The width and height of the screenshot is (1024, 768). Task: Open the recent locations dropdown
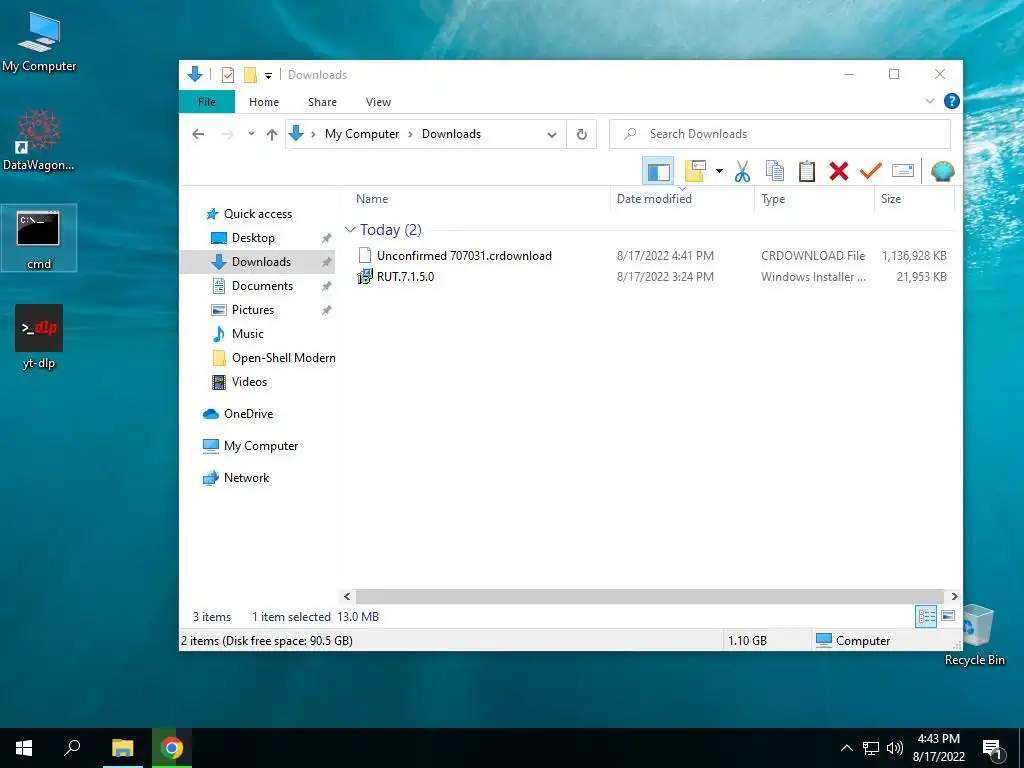pos(251,134)
